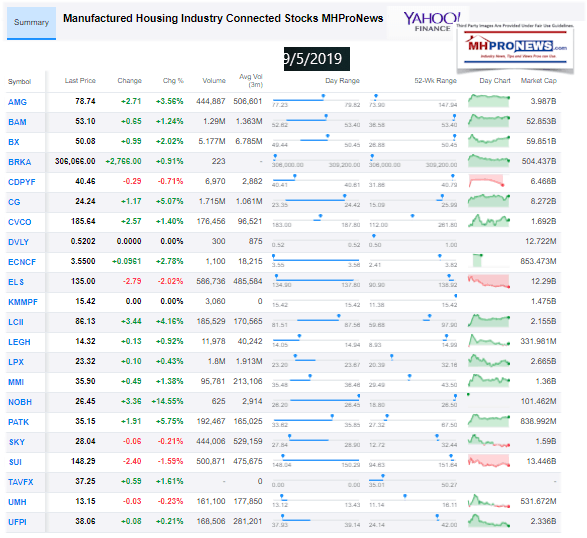Open the BAM stock symbol link
The image size is (587, 538).
[x=17, y=122]
